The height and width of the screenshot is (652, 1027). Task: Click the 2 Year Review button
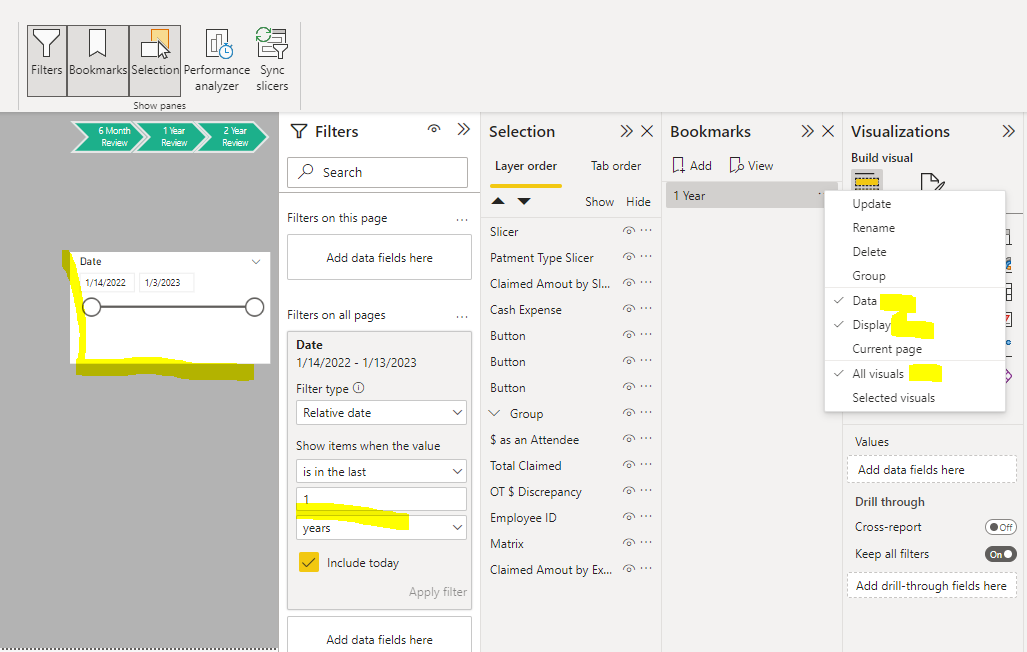pyautogui.click(x=233, y=136)
